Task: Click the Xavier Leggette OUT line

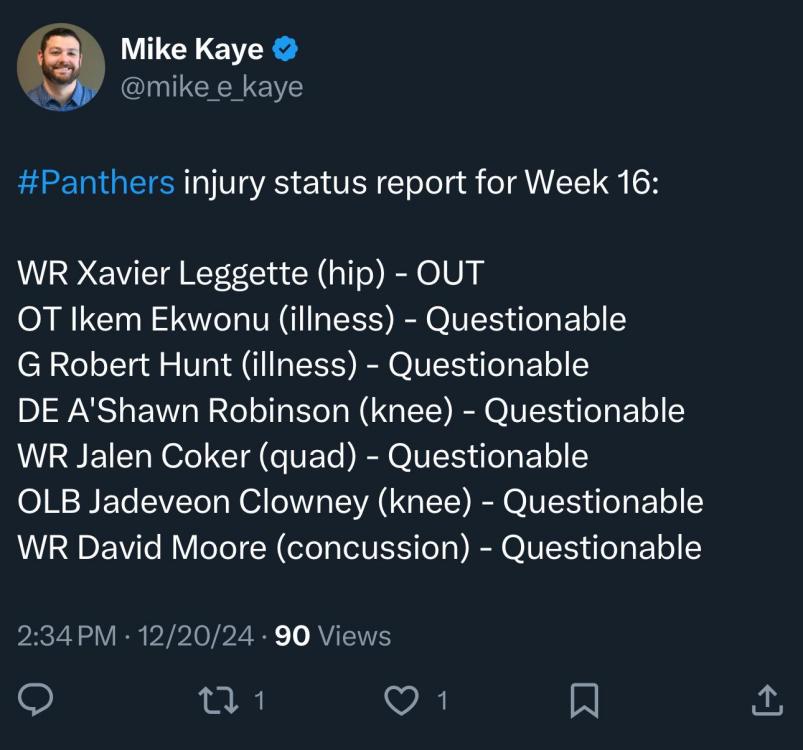Action: [x=250, y=273]
